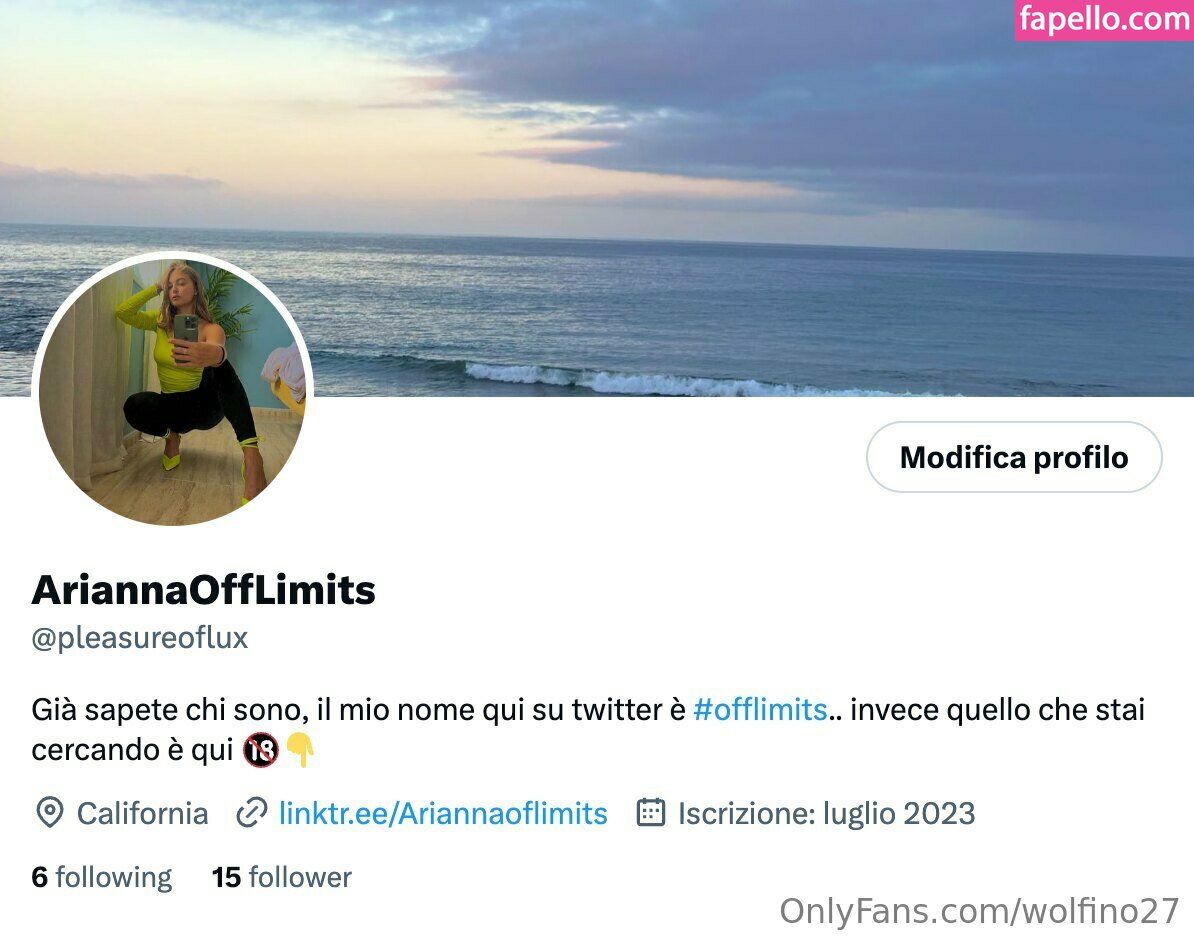Open the linktr.ee/Ariannaoflimits link
1194x944 pixels.
pos(443,813)
